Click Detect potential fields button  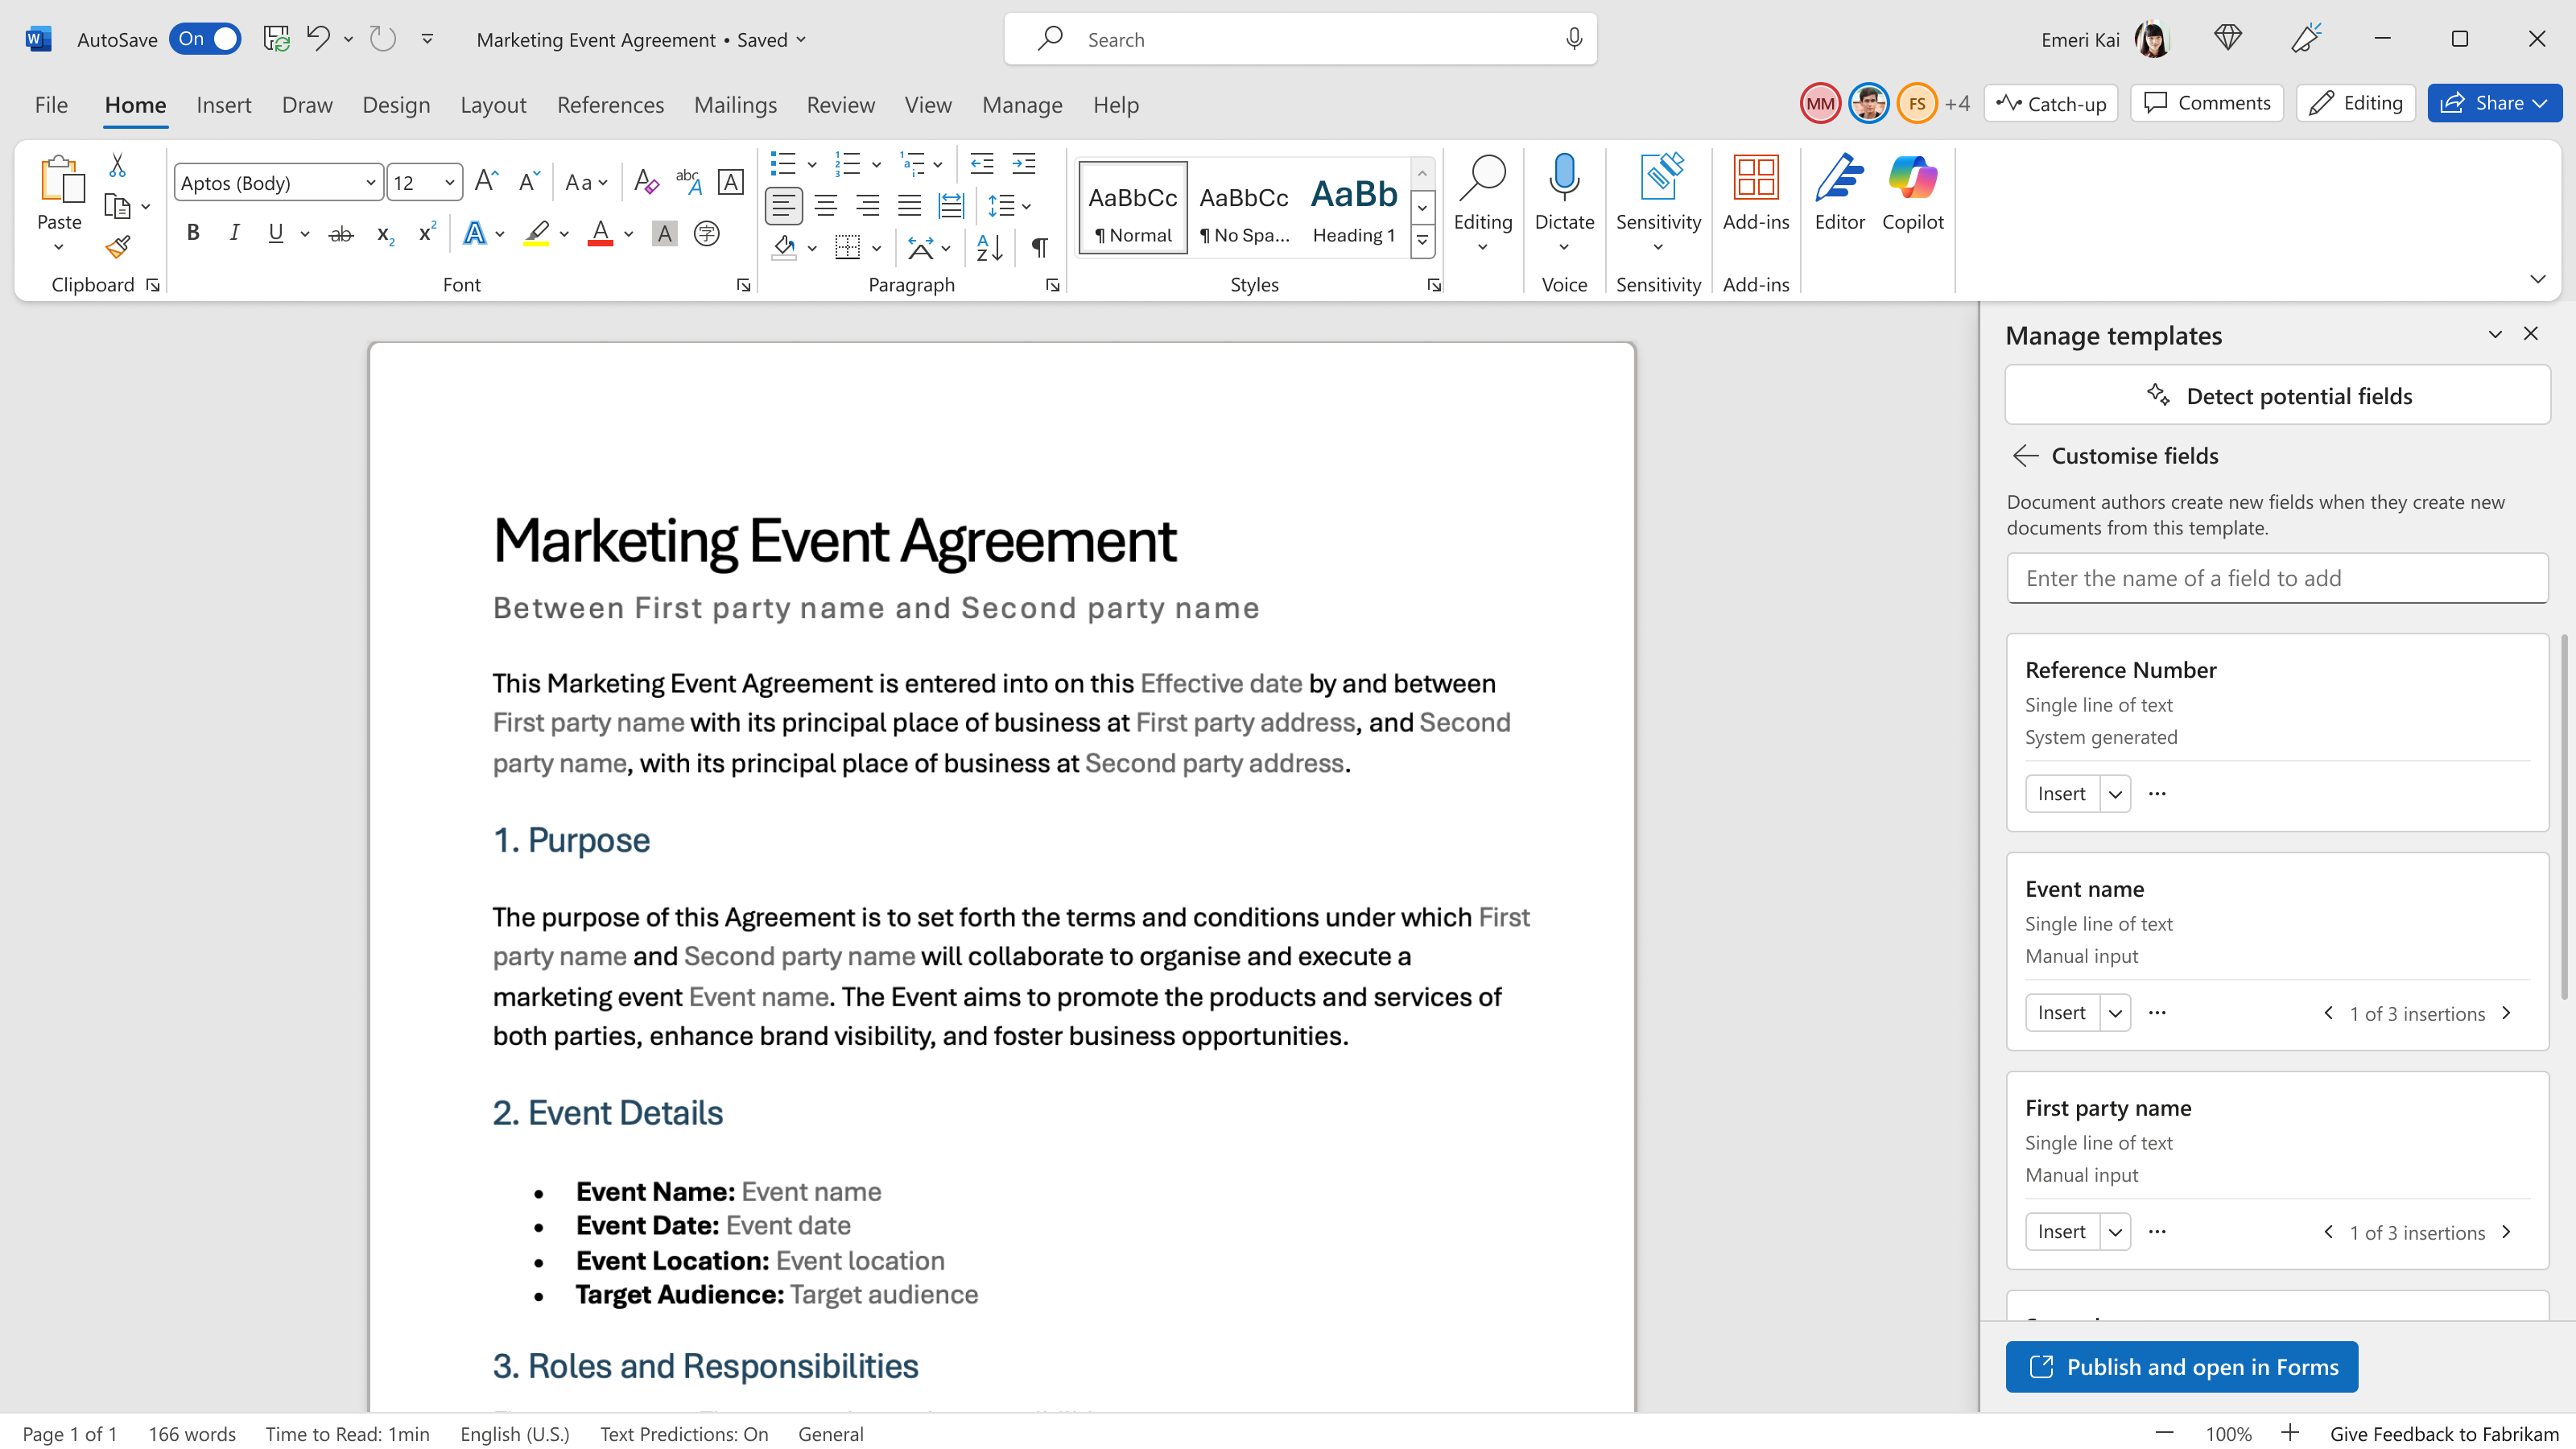pos(2277,395)
